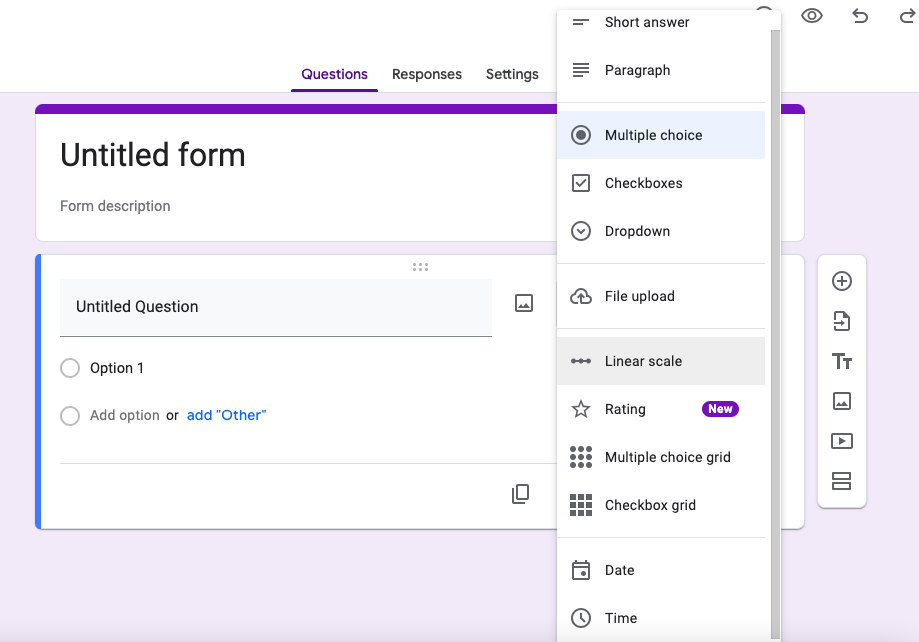
Task: Click the Add section icon
Action: pos(842,481)
